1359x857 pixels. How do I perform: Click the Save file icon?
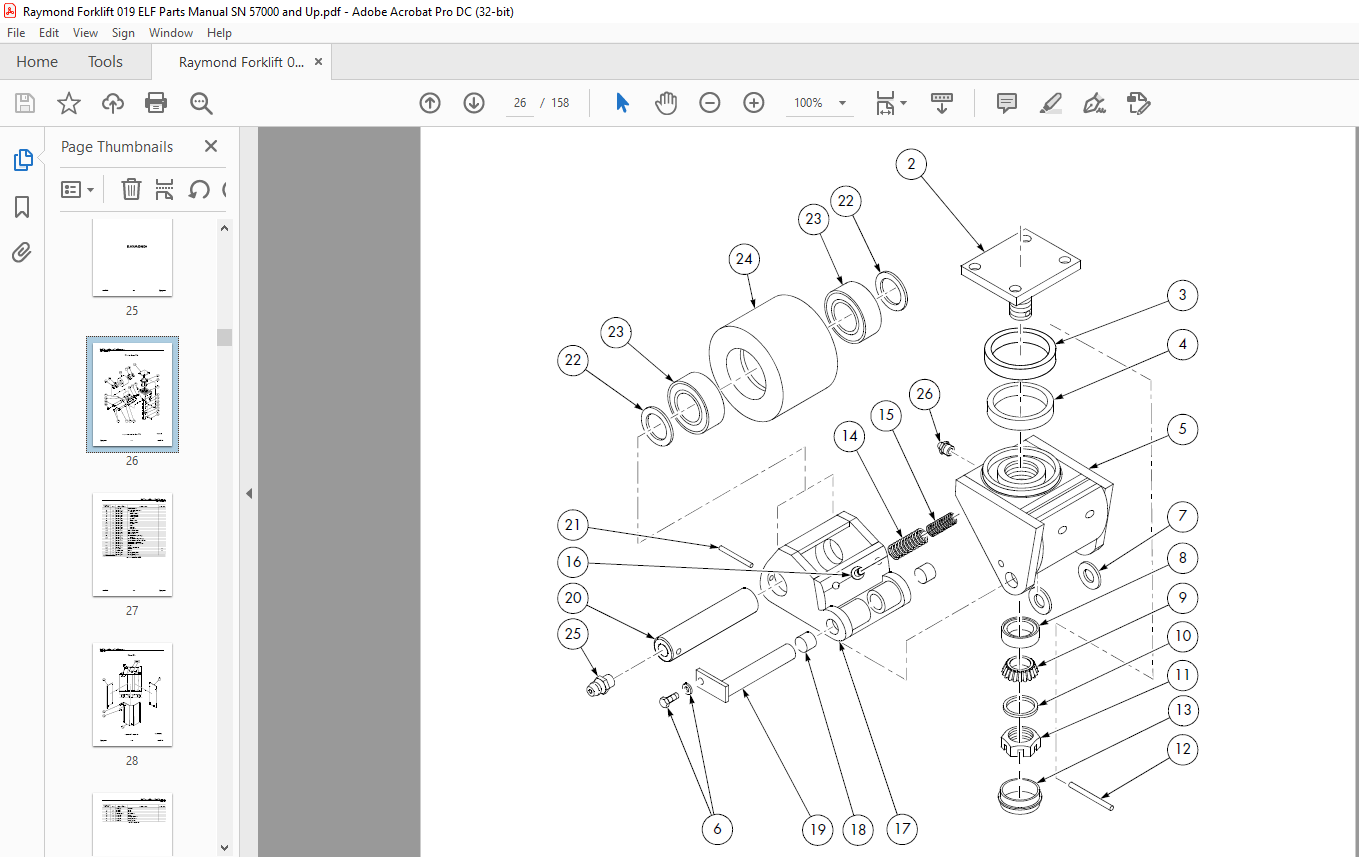pyautogui.click(x=25, y=103)
